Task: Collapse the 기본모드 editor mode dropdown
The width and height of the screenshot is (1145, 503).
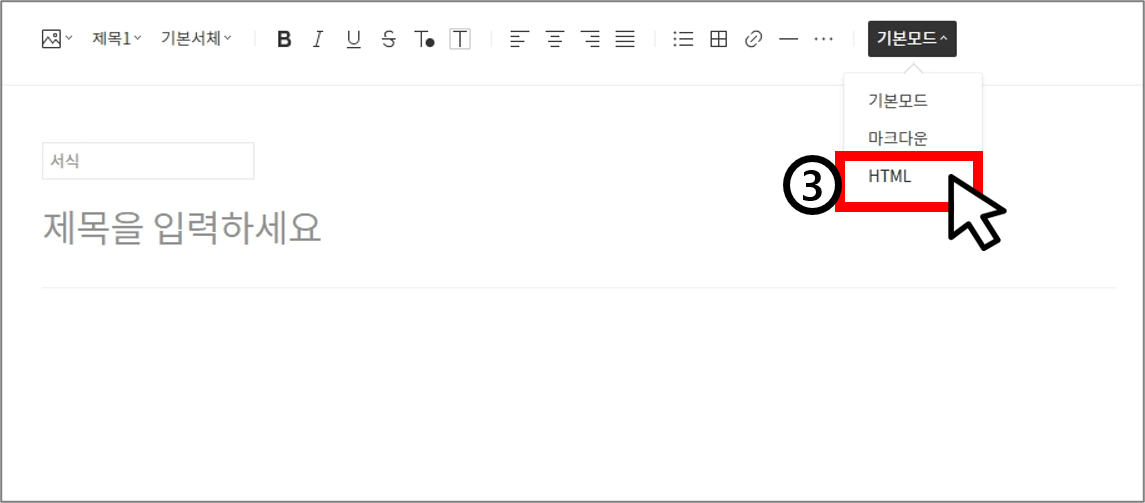Action: tap(912, 39)
